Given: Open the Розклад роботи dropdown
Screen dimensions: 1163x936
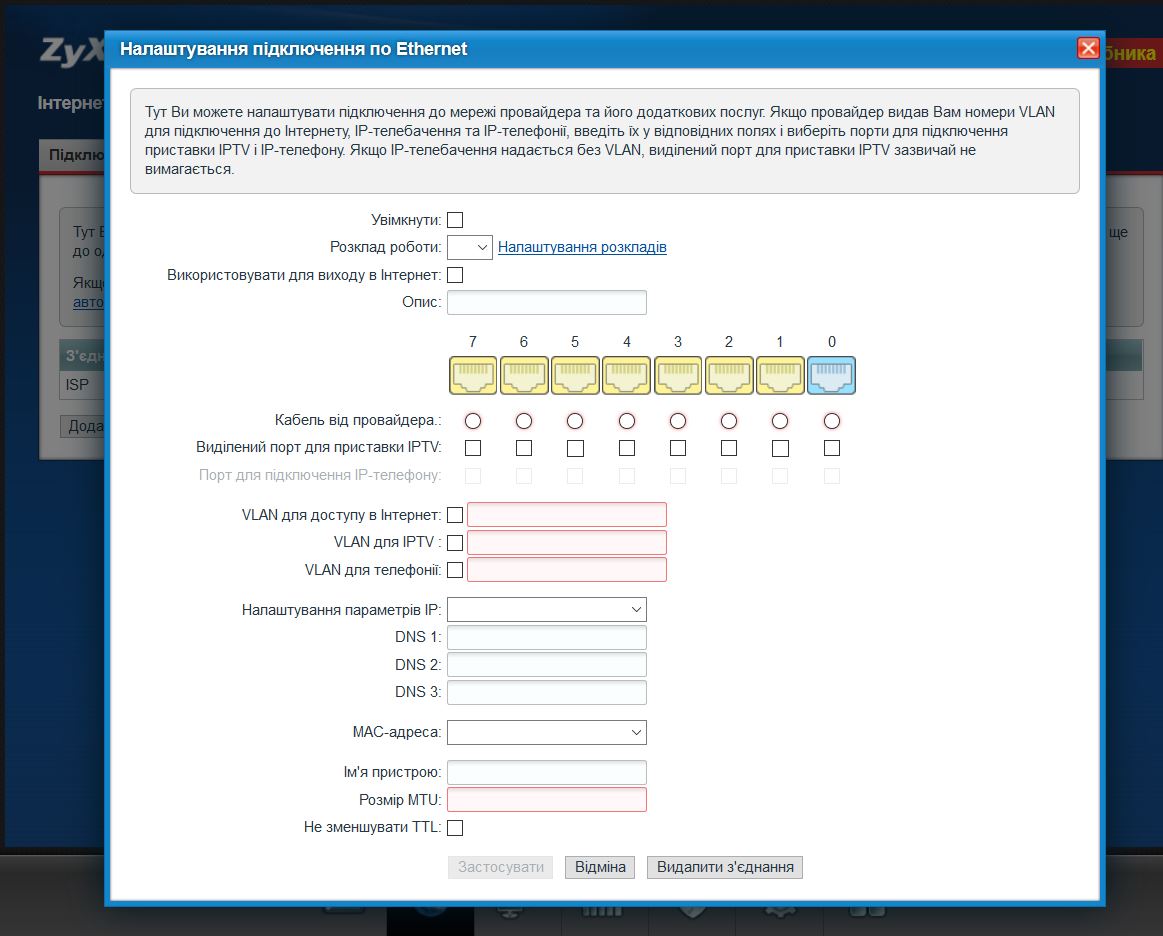Looking at the screenshot, I should (470, 248).
